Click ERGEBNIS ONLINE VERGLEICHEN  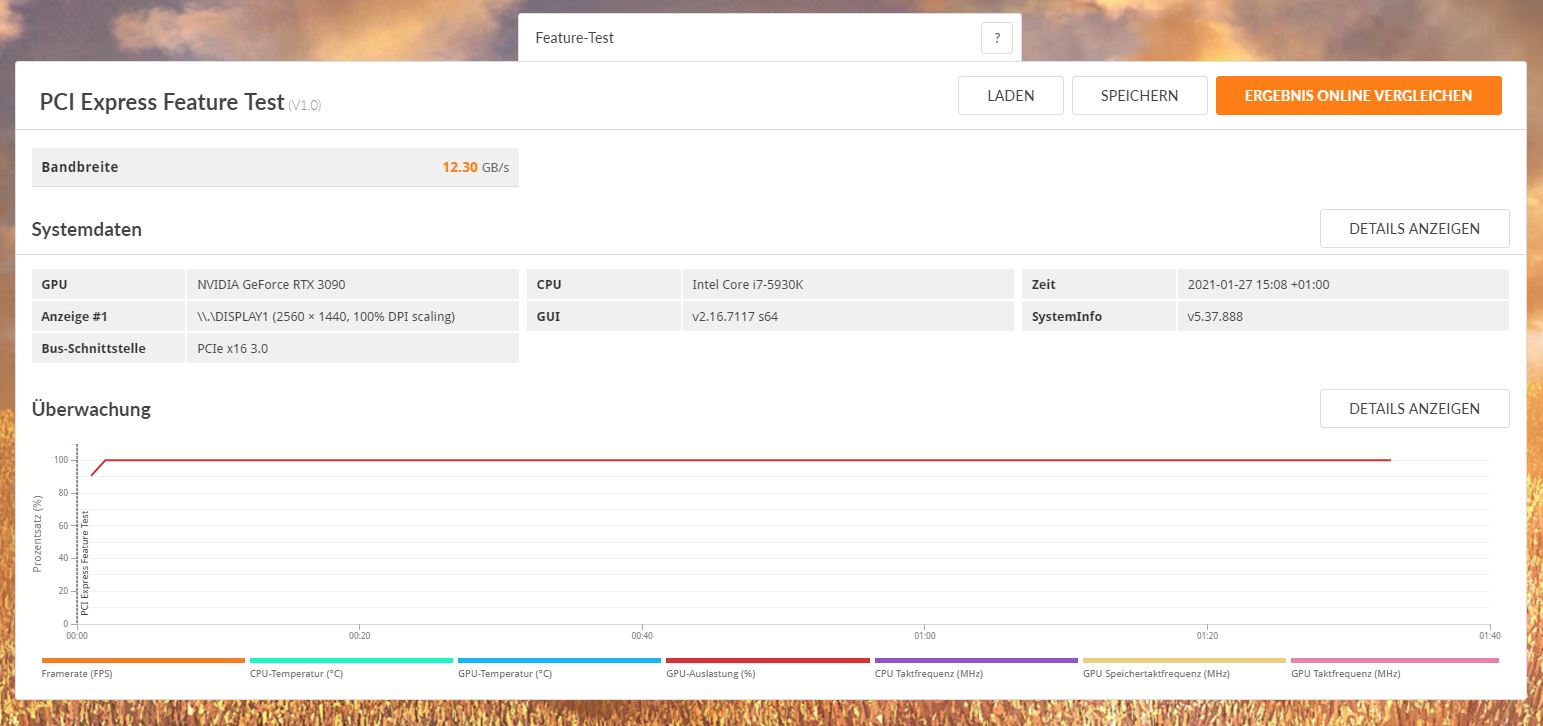(1358, 95)
